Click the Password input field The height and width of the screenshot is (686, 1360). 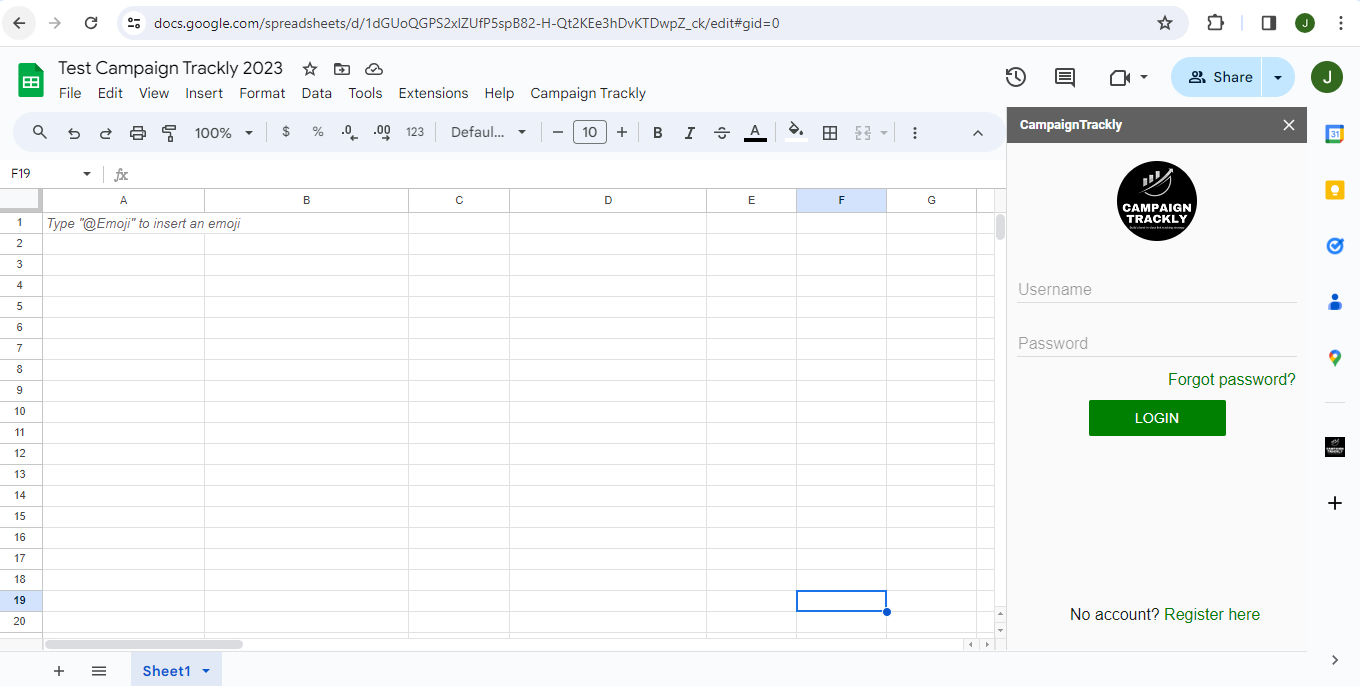[1157, 343]
